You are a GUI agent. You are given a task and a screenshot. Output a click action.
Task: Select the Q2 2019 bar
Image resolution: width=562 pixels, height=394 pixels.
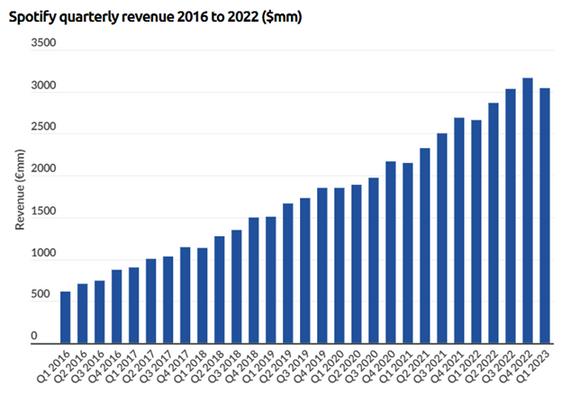[288, 273]
